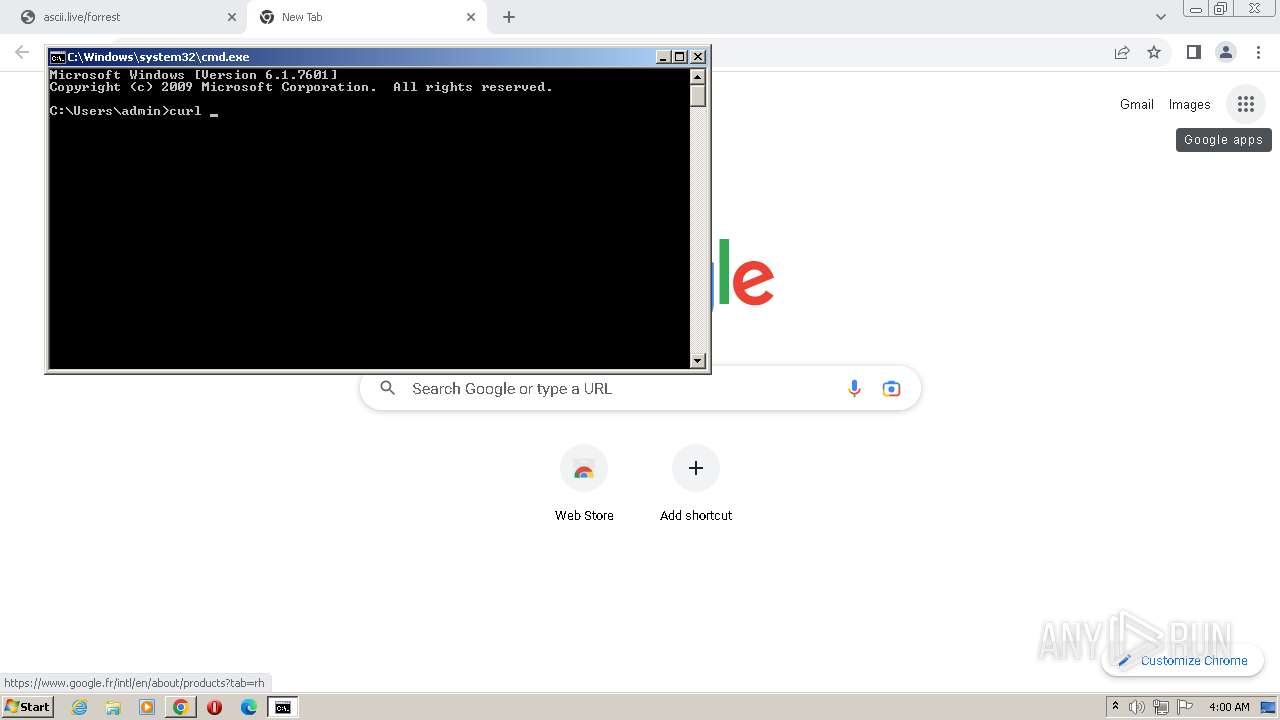Screen dimensions: 1280x720
Task: Search by image with the camera icon
Action: coord(891,389)
